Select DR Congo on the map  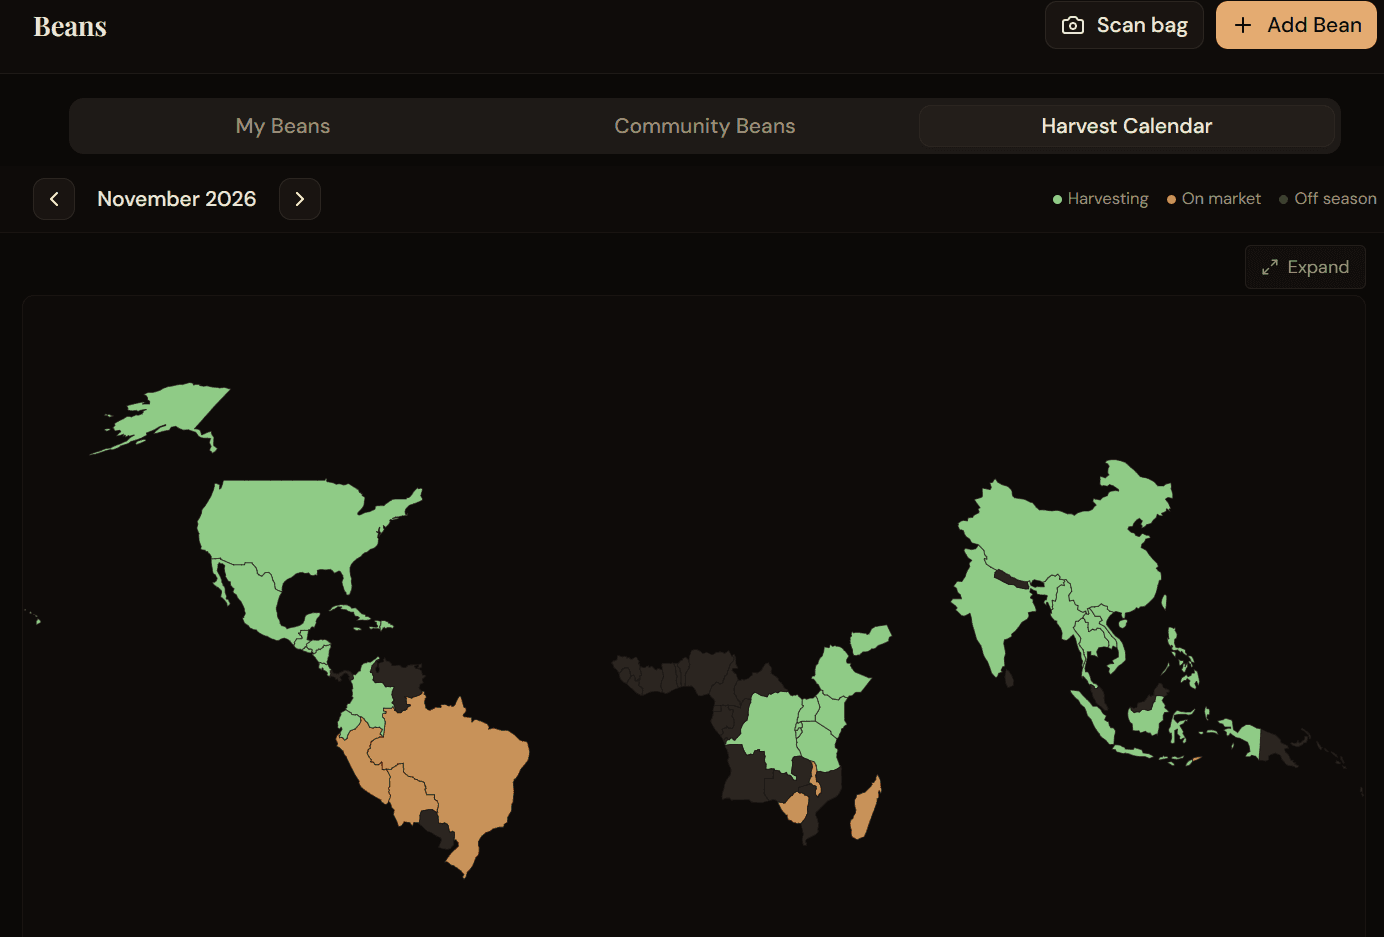click(772, 732)
